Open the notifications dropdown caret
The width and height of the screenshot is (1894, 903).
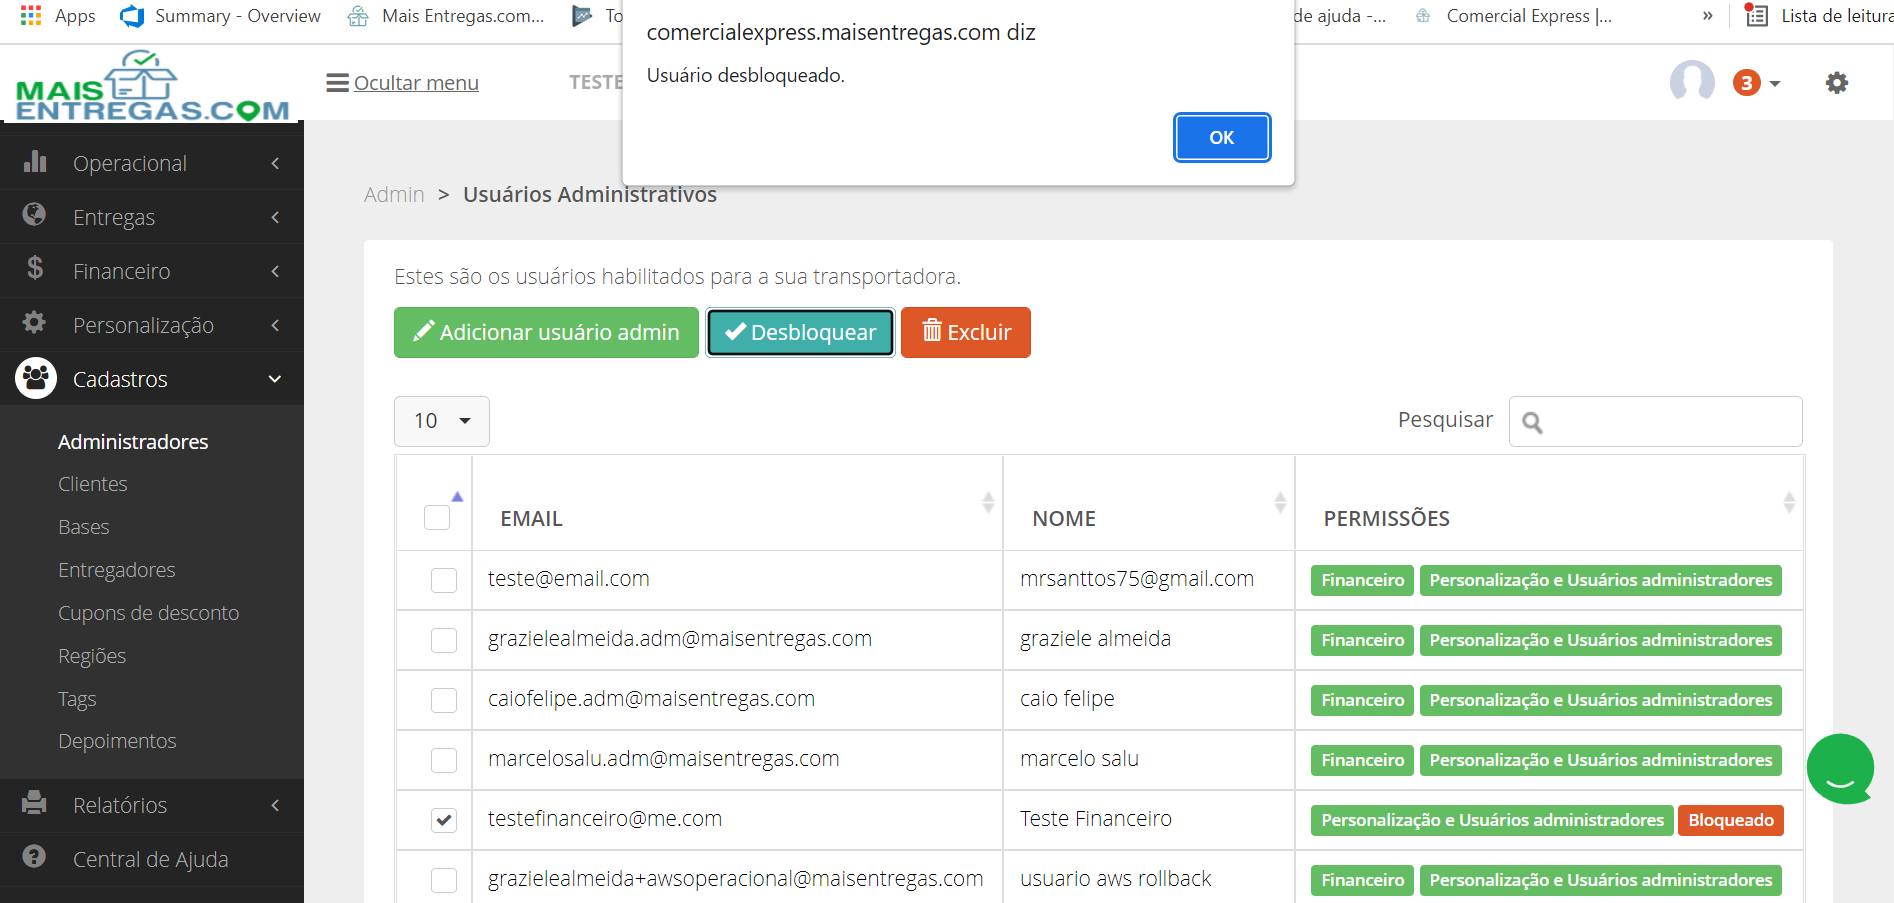click(1775, 84)
